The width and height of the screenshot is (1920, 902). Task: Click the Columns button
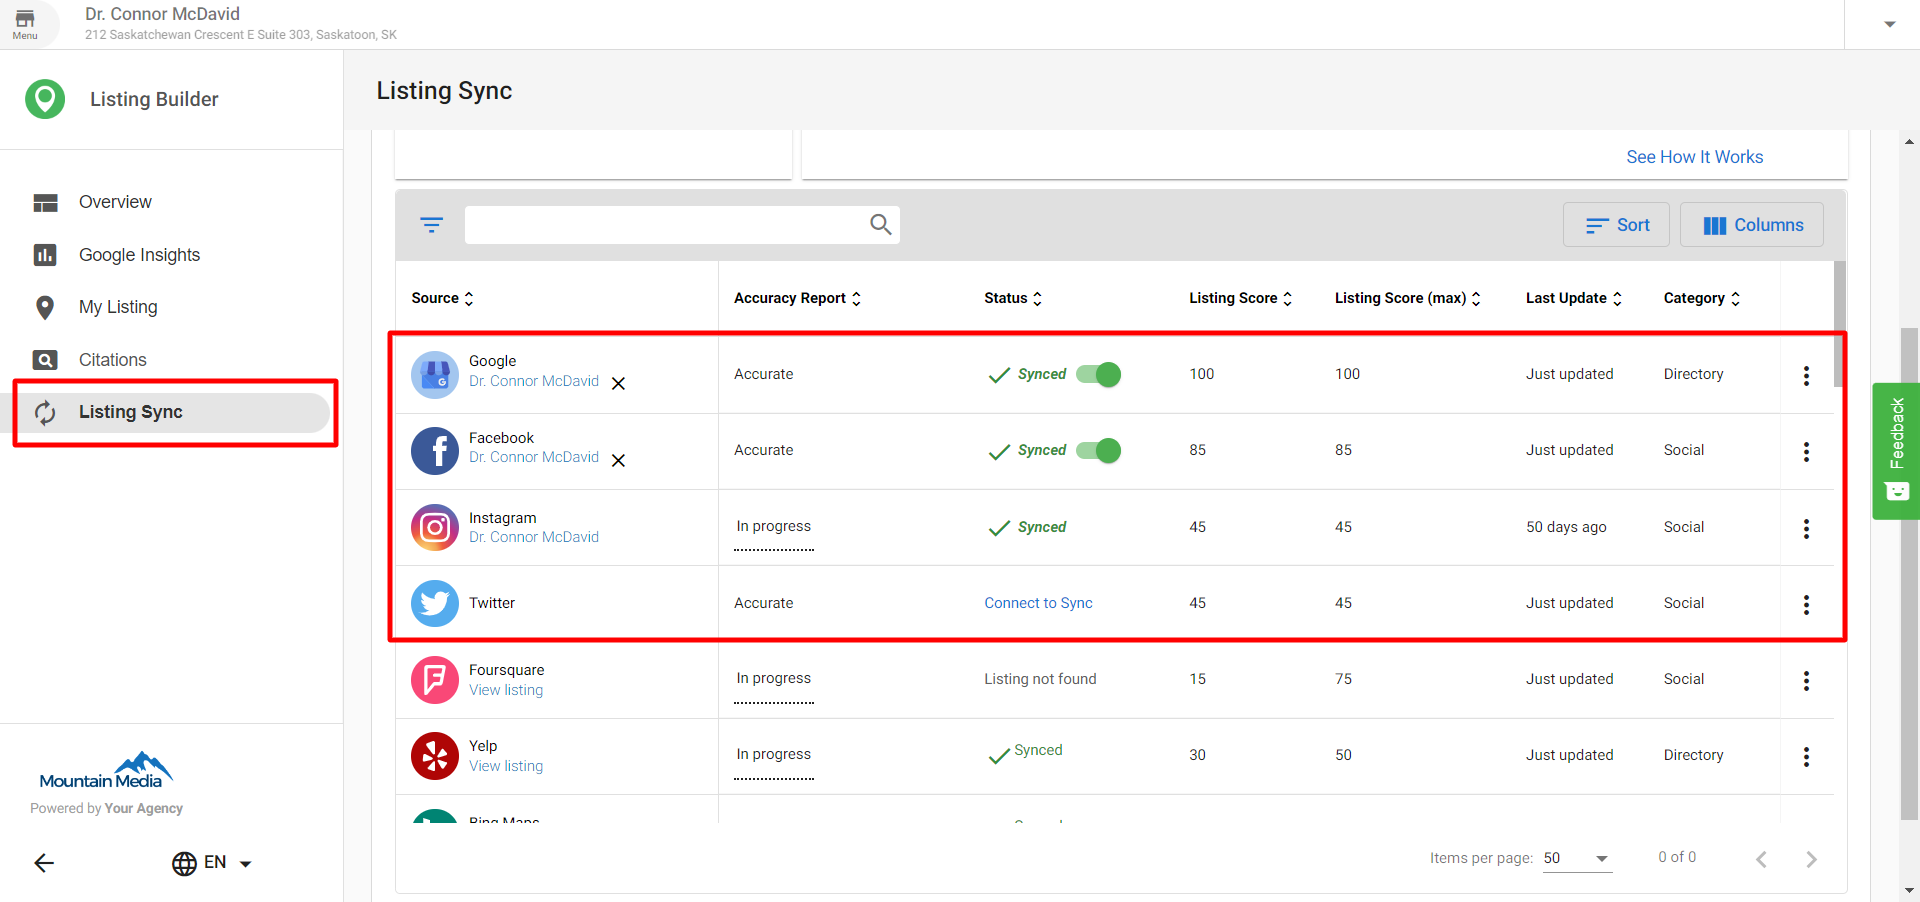point(1752,225)
